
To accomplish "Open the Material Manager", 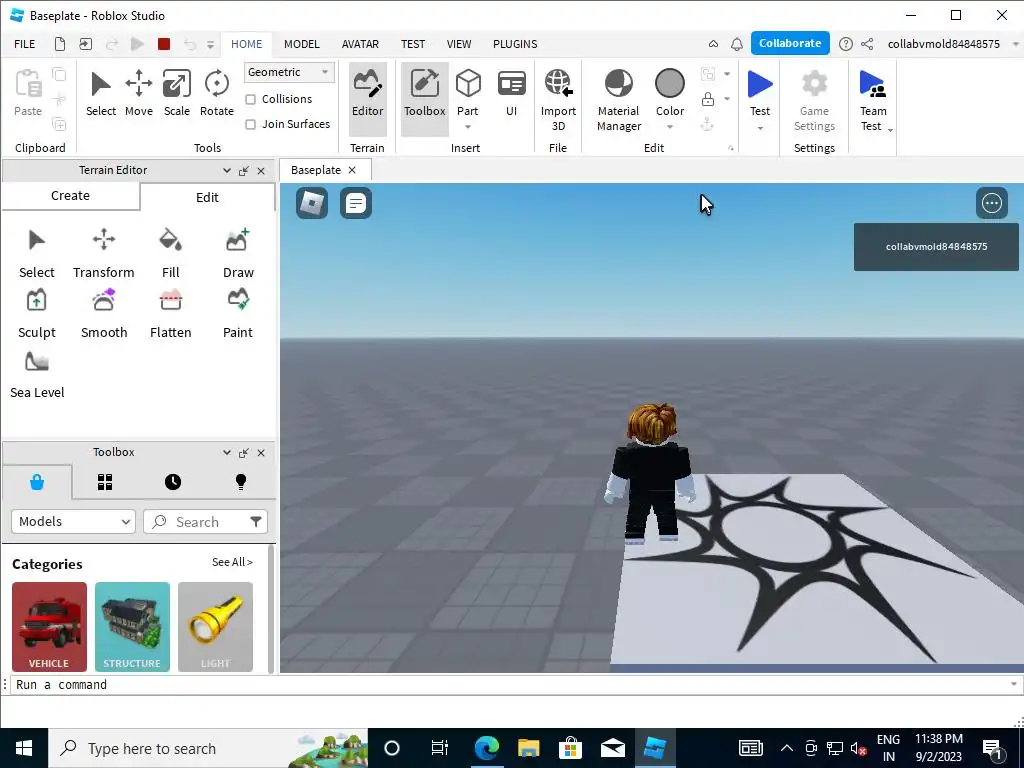I will [x=618, y=100].
